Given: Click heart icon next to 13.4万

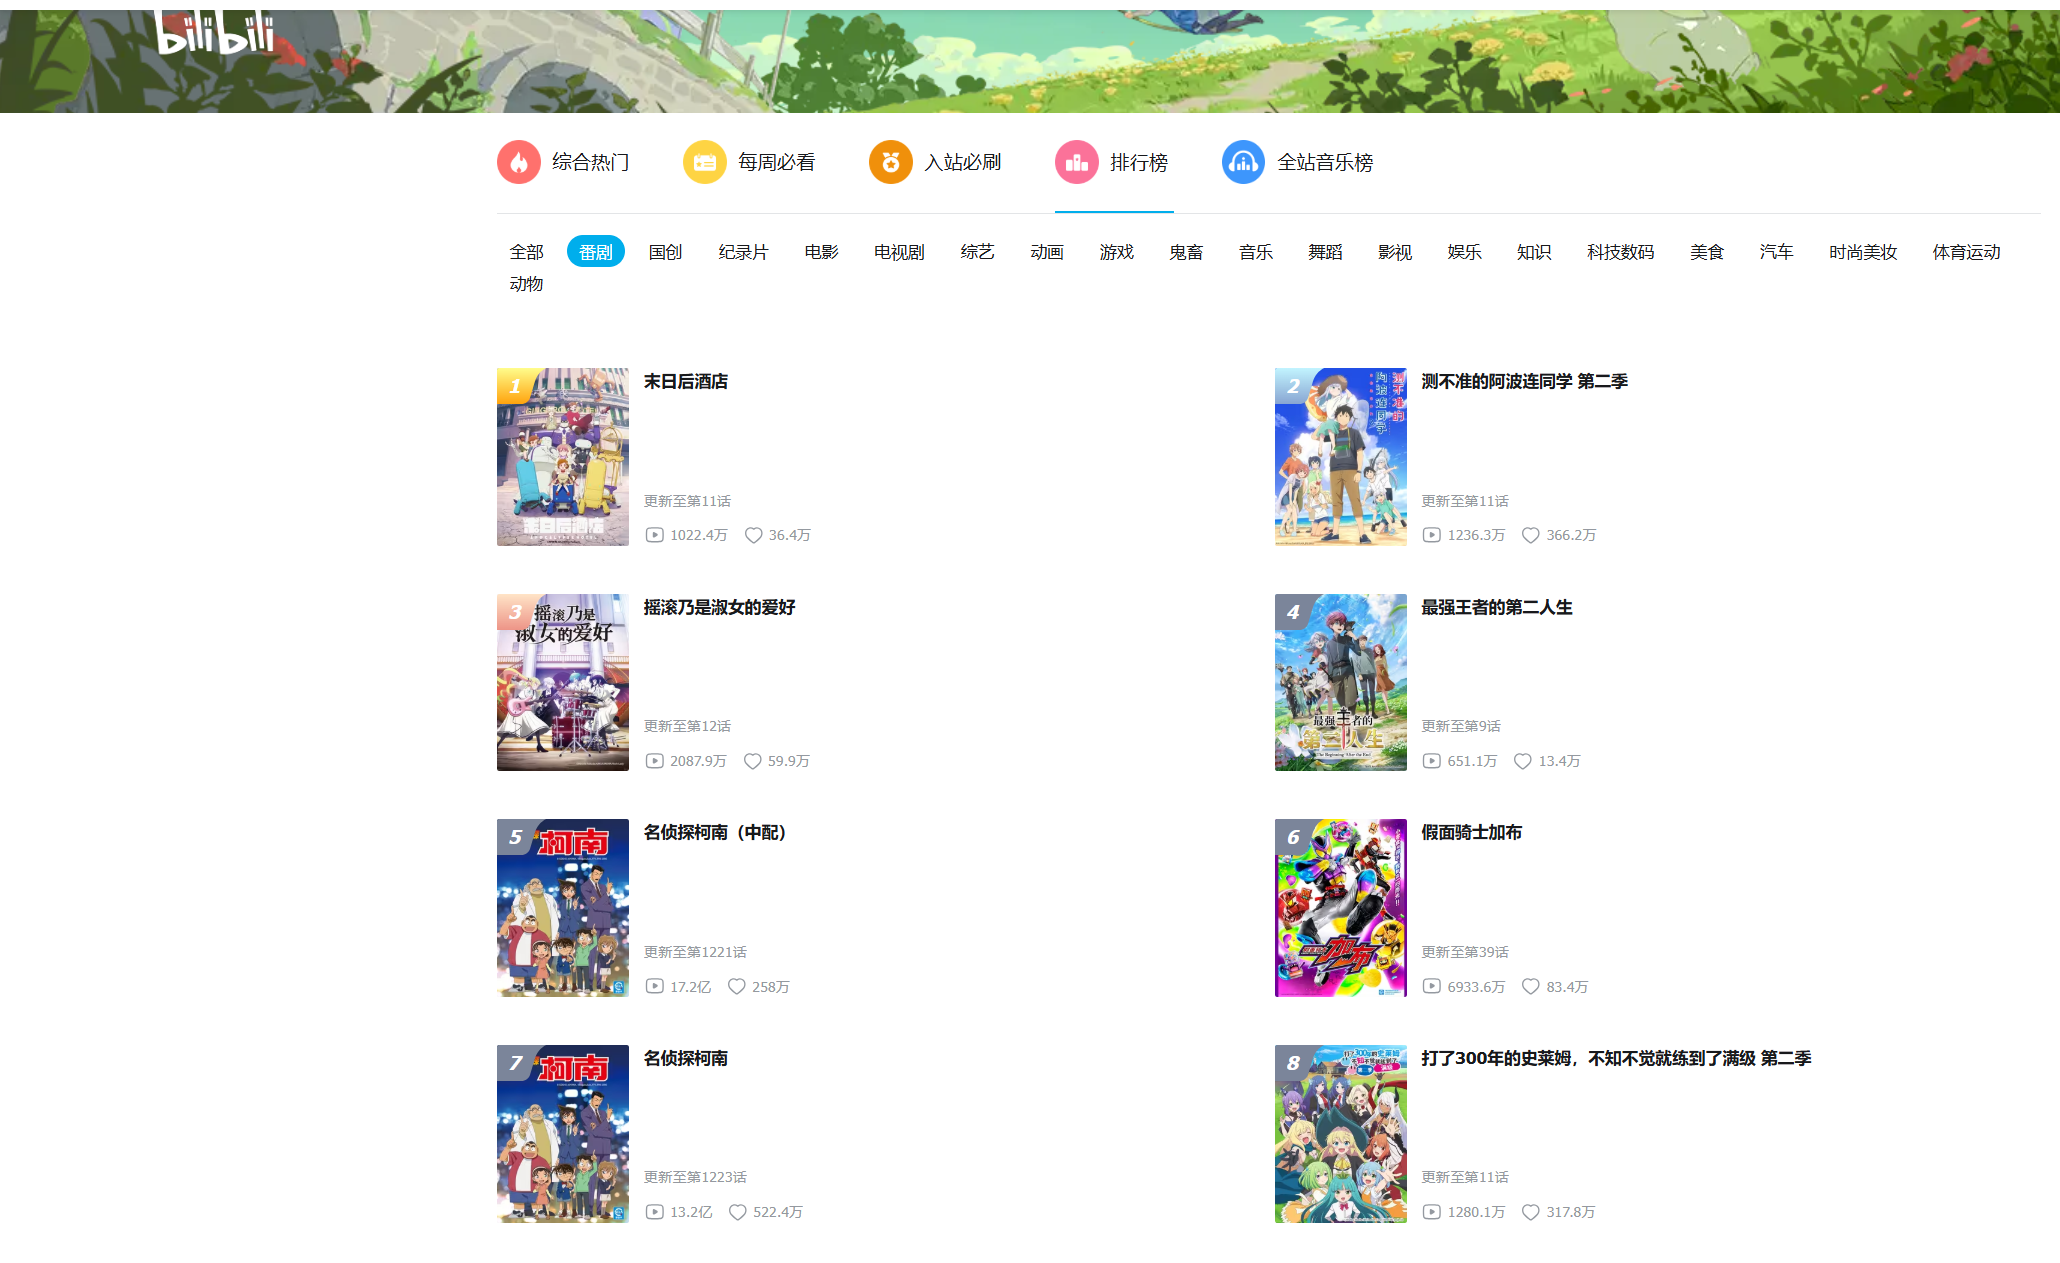Looking at the screenshot, I should point(1523,761).
